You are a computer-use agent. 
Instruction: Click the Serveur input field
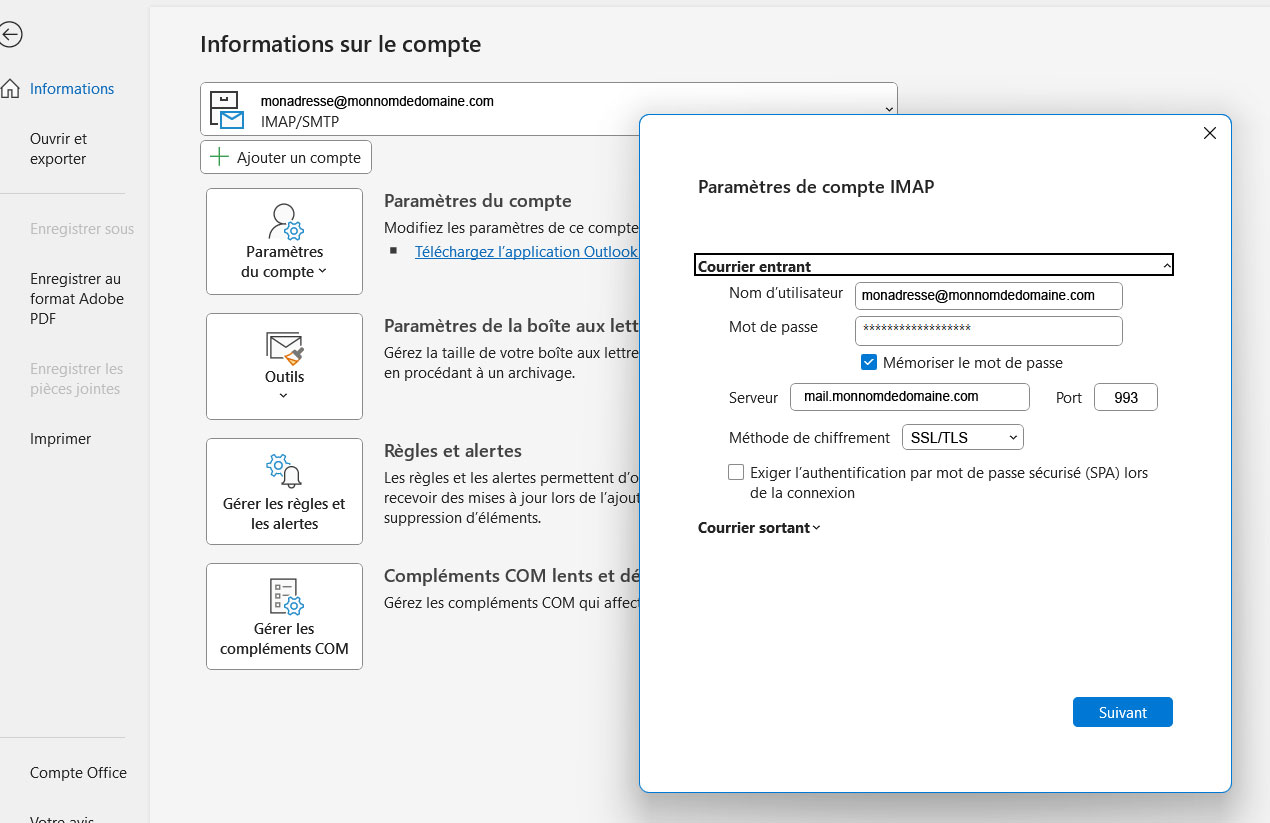pos(909,397)
